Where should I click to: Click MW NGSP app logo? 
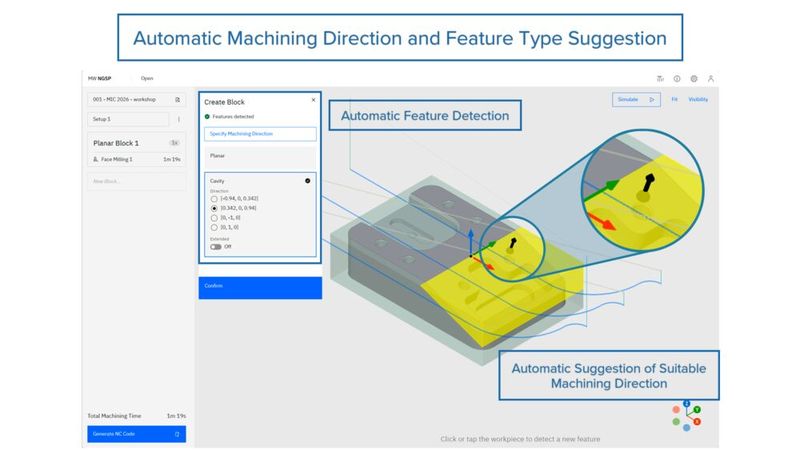click(x=99, y=79)
